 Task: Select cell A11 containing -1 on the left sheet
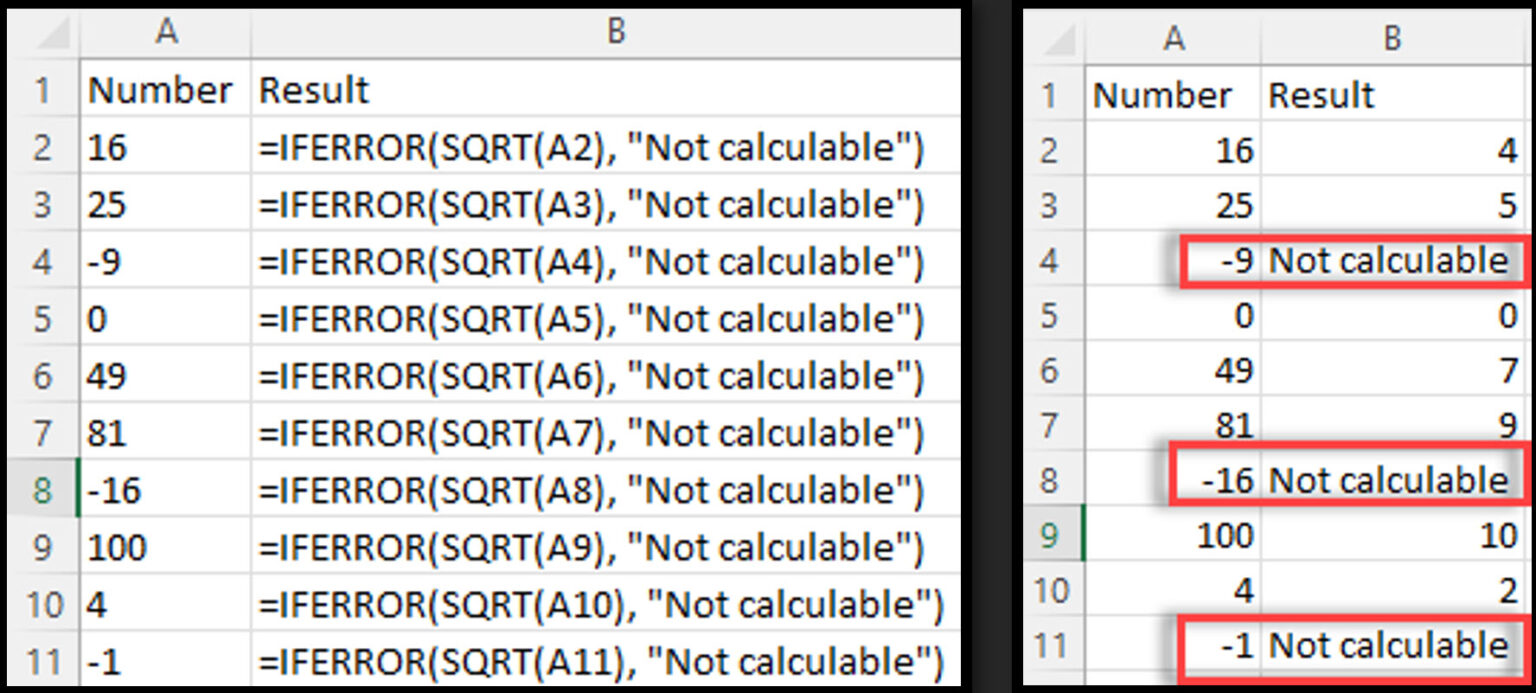point(165,661)
